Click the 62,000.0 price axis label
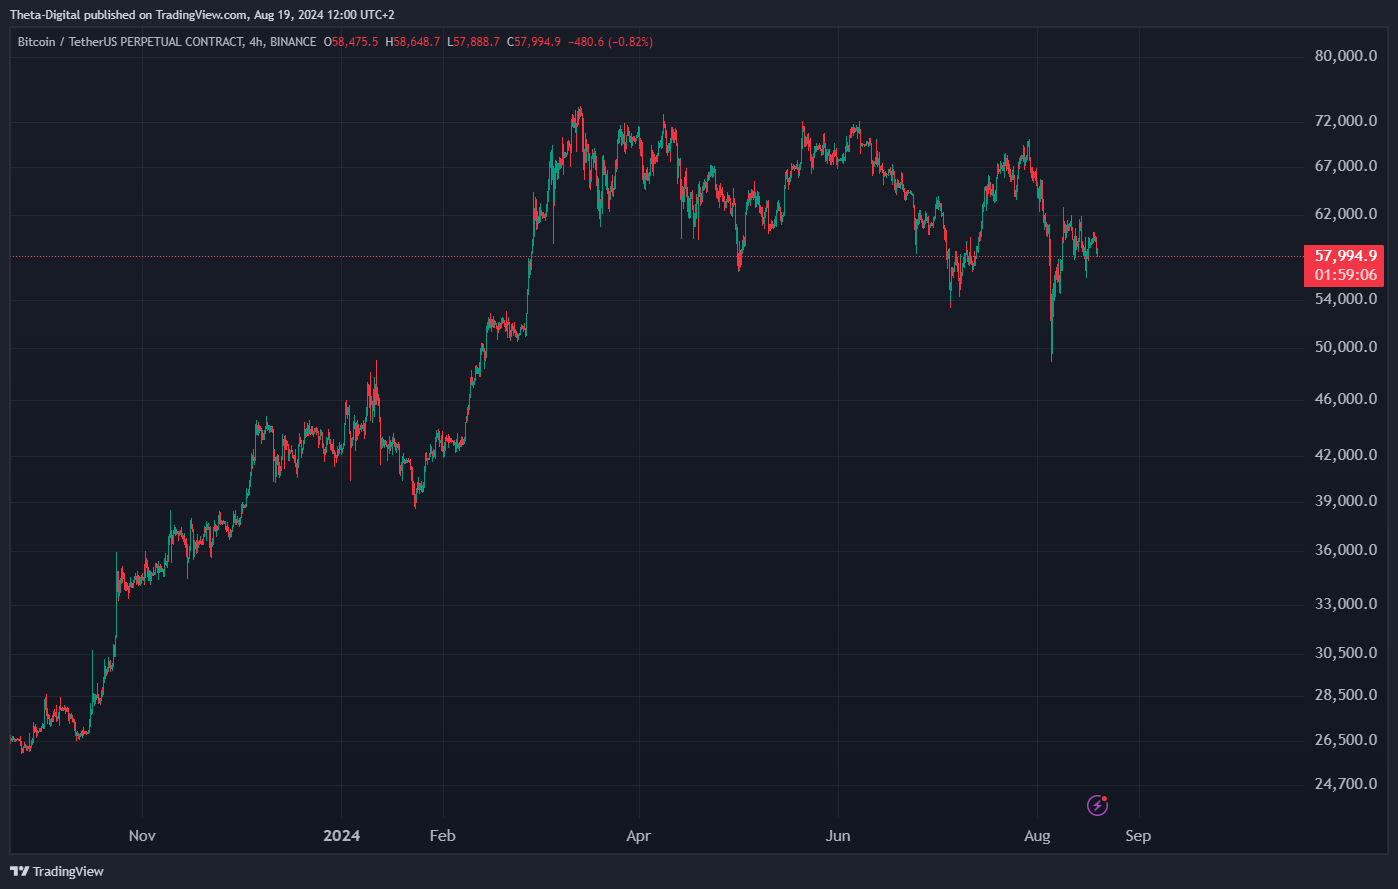This screenshot has height=889, width=1398. (x=1347, y=214)
